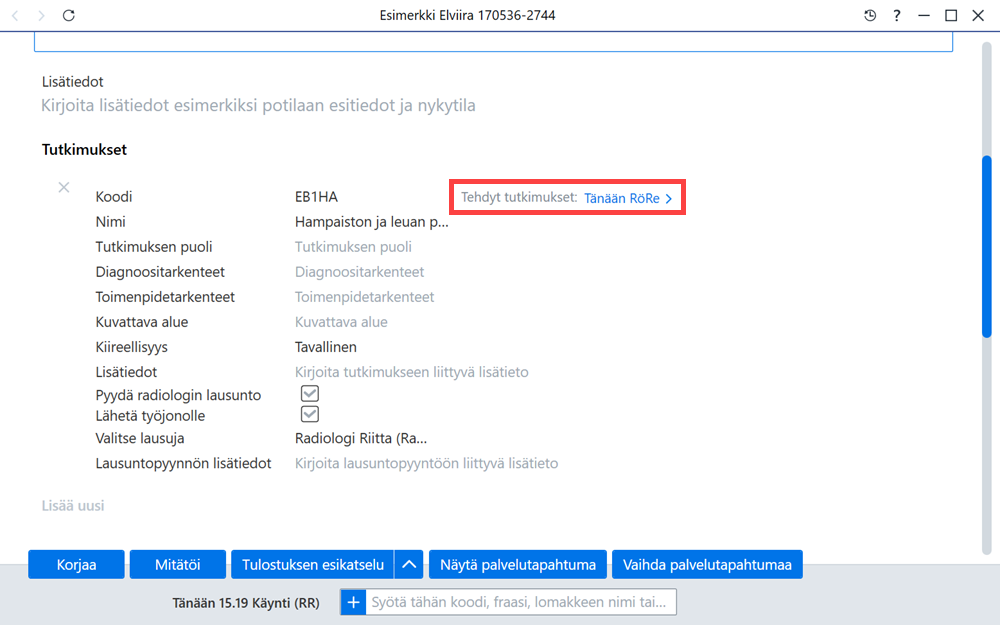Image resolution: width=1000 pixels, height=625 pixels.
Task: Remove the EB1HA examination with X icon
Action: [x=64, y=187]
